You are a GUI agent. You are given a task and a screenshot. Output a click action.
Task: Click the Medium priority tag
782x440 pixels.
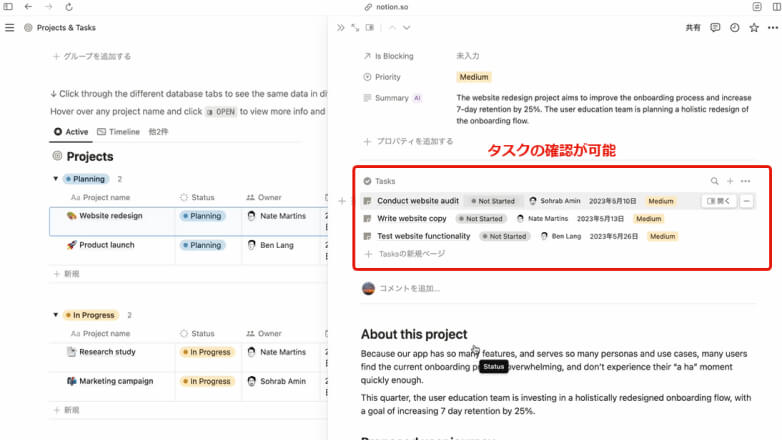pos(474,76)
